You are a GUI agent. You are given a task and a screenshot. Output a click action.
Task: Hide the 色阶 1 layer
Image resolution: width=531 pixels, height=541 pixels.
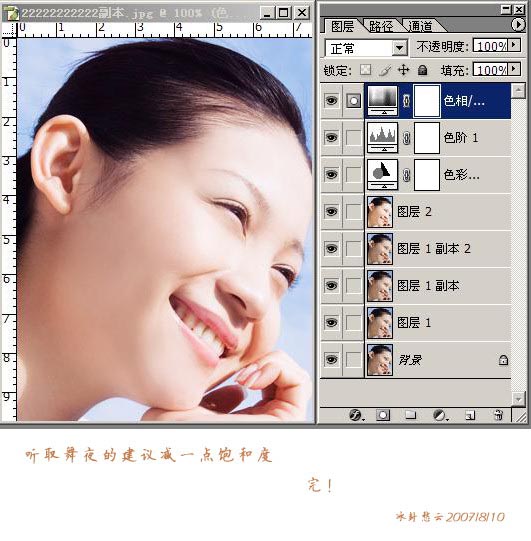(331, 138)
